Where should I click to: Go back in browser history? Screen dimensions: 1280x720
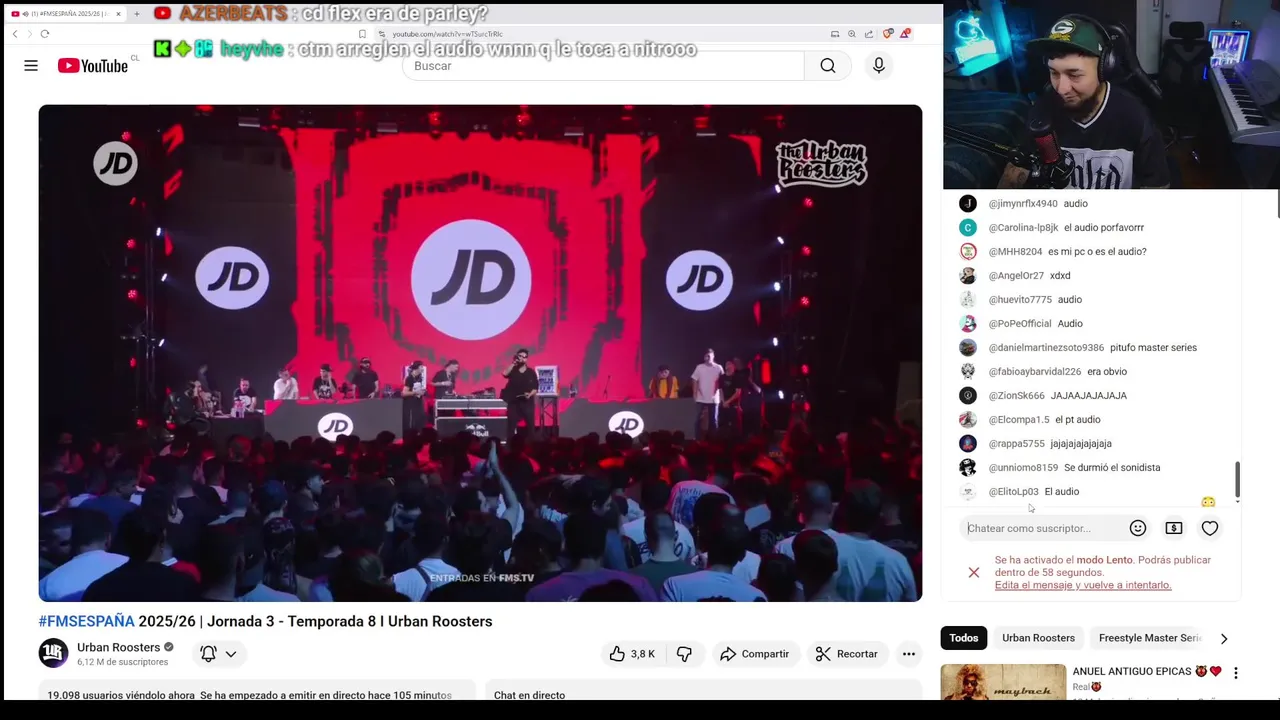coord(15,34)
